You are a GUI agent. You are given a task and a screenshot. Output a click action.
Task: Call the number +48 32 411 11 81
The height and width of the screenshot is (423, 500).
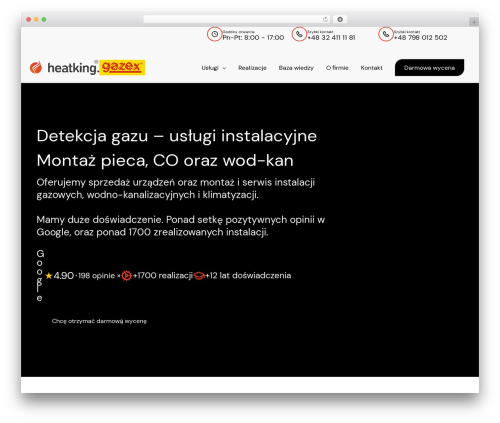[x=331, y=38]
